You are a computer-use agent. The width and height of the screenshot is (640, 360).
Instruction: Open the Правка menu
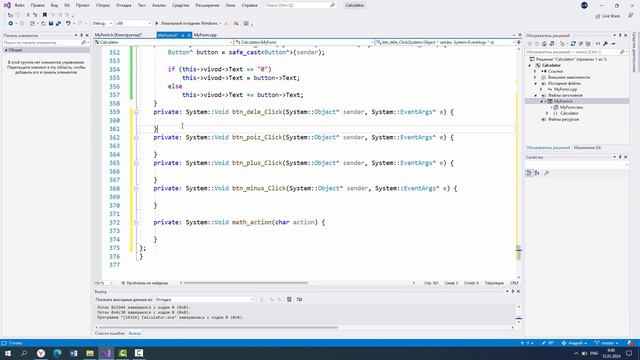tap(38, 5)
